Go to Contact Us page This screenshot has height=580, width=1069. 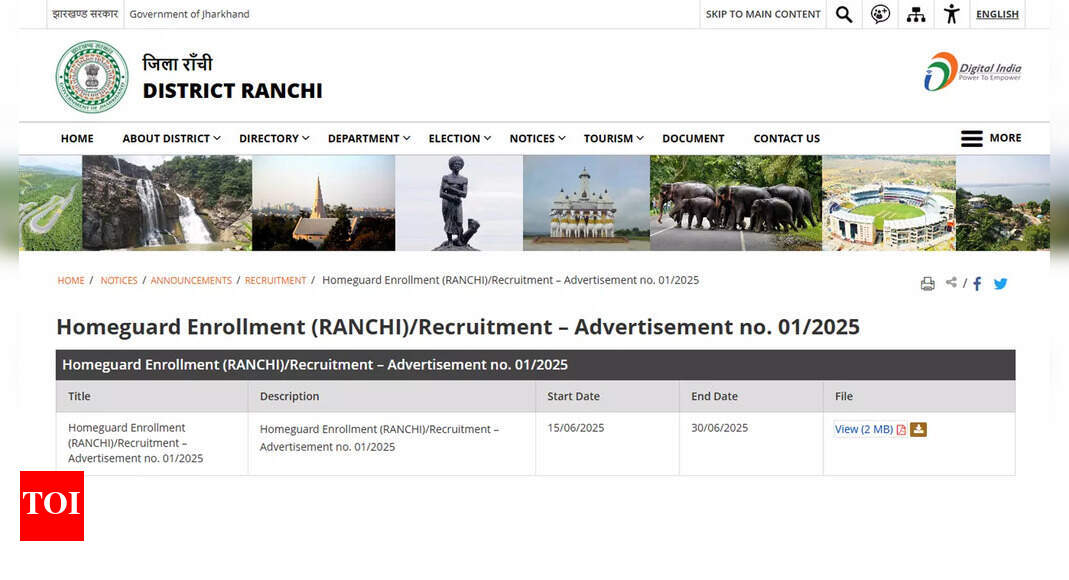point(786,139)
